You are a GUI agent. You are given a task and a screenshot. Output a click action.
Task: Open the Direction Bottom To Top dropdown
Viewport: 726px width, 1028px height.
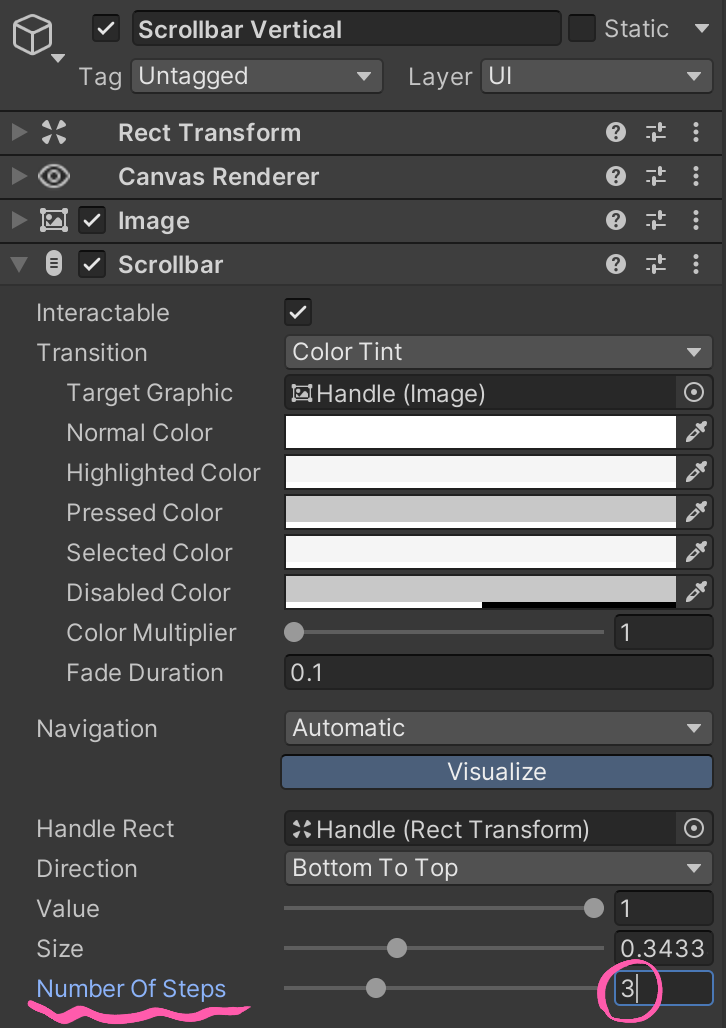[x=497, y=868]
